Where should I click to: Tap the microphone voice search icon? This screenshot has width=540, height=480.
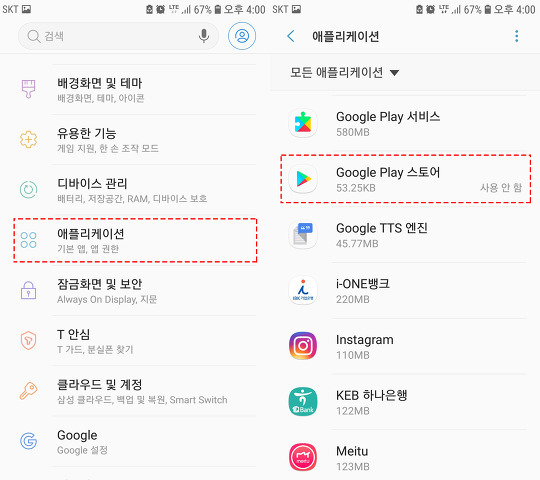click(204, 36)
